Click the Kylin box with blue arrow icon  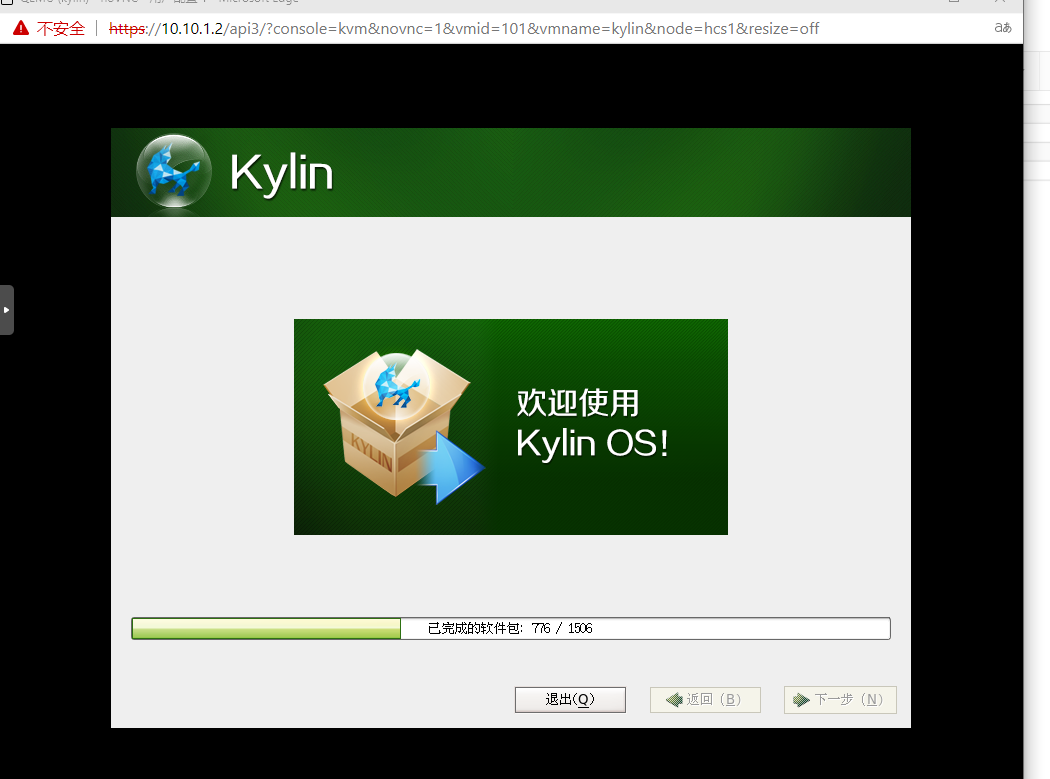click(x=404, y=427)
